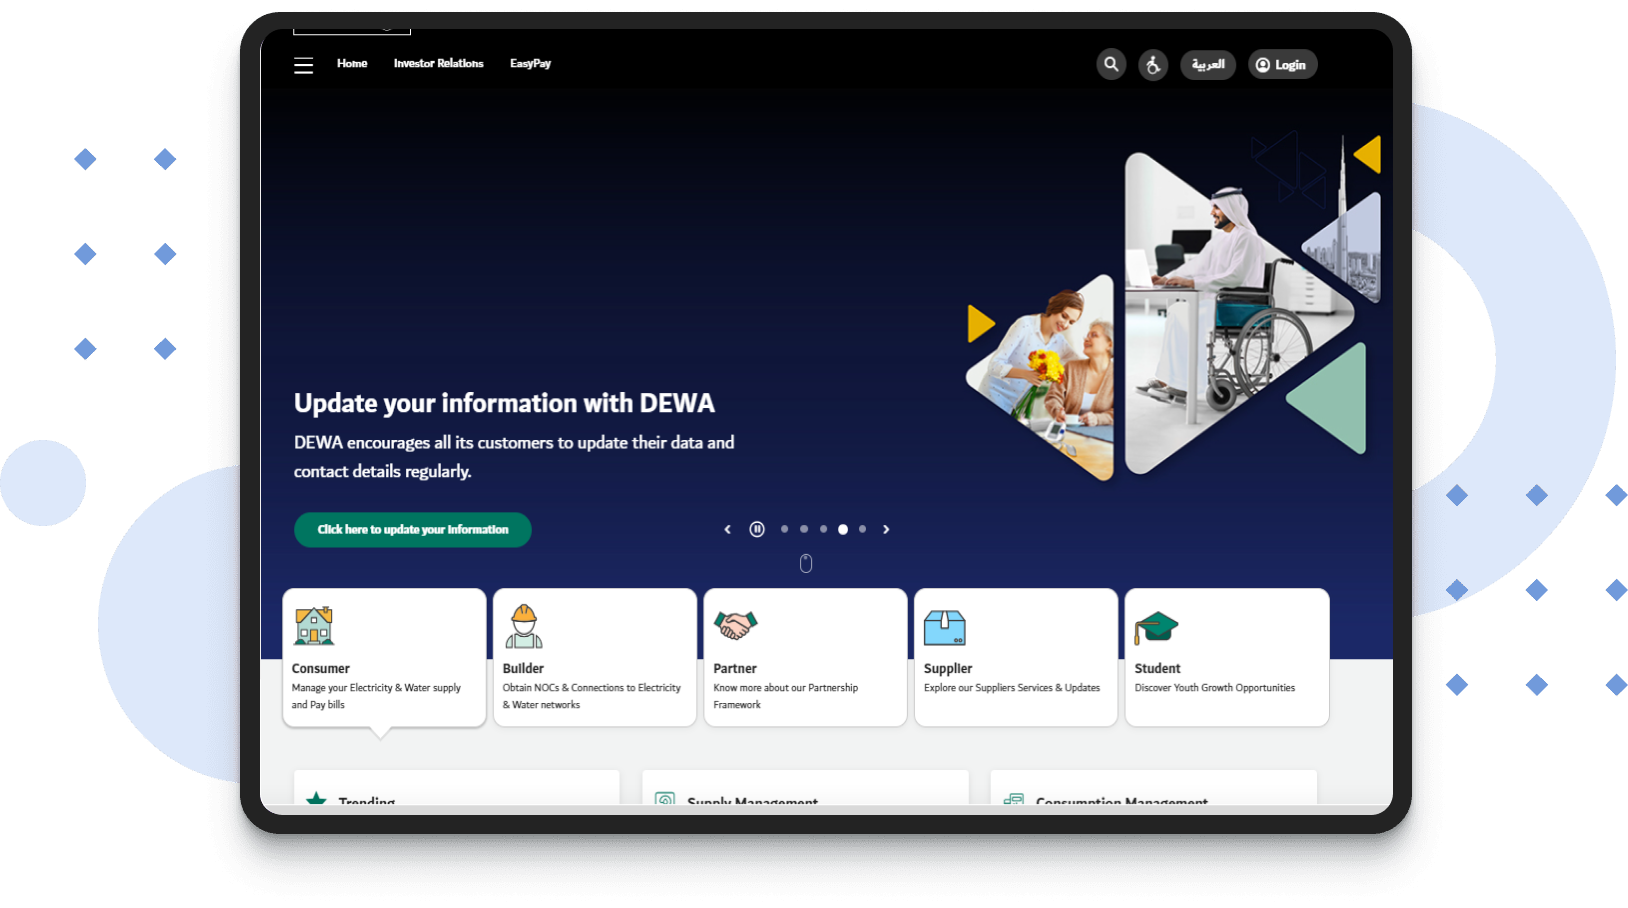Click the Consumer house icon
The width and height of the screenshot is (1628, 908).
[x=314, y=626]
